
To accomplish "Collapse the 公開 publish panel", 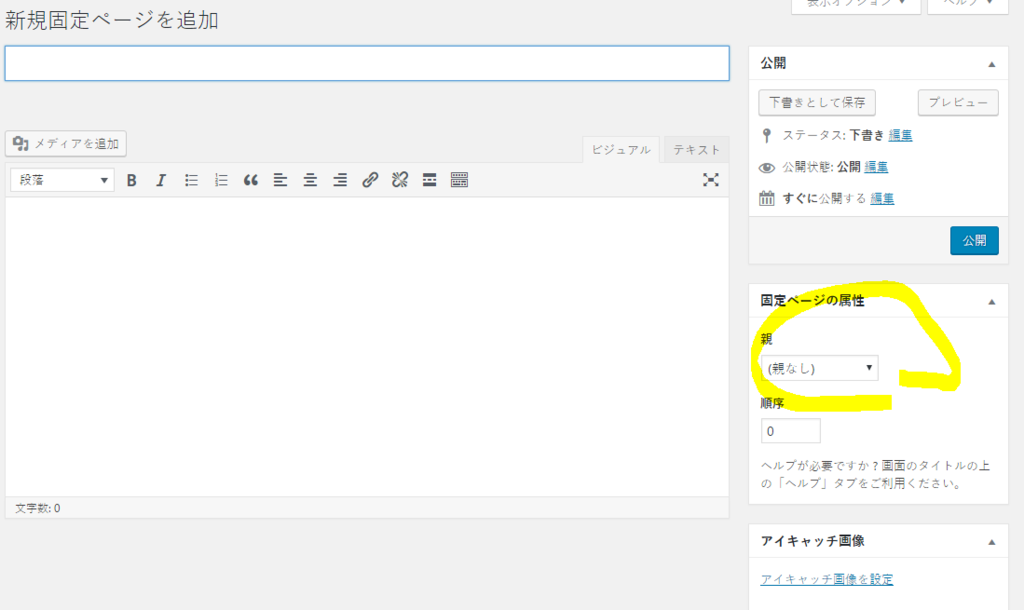I will pos(991,64).
